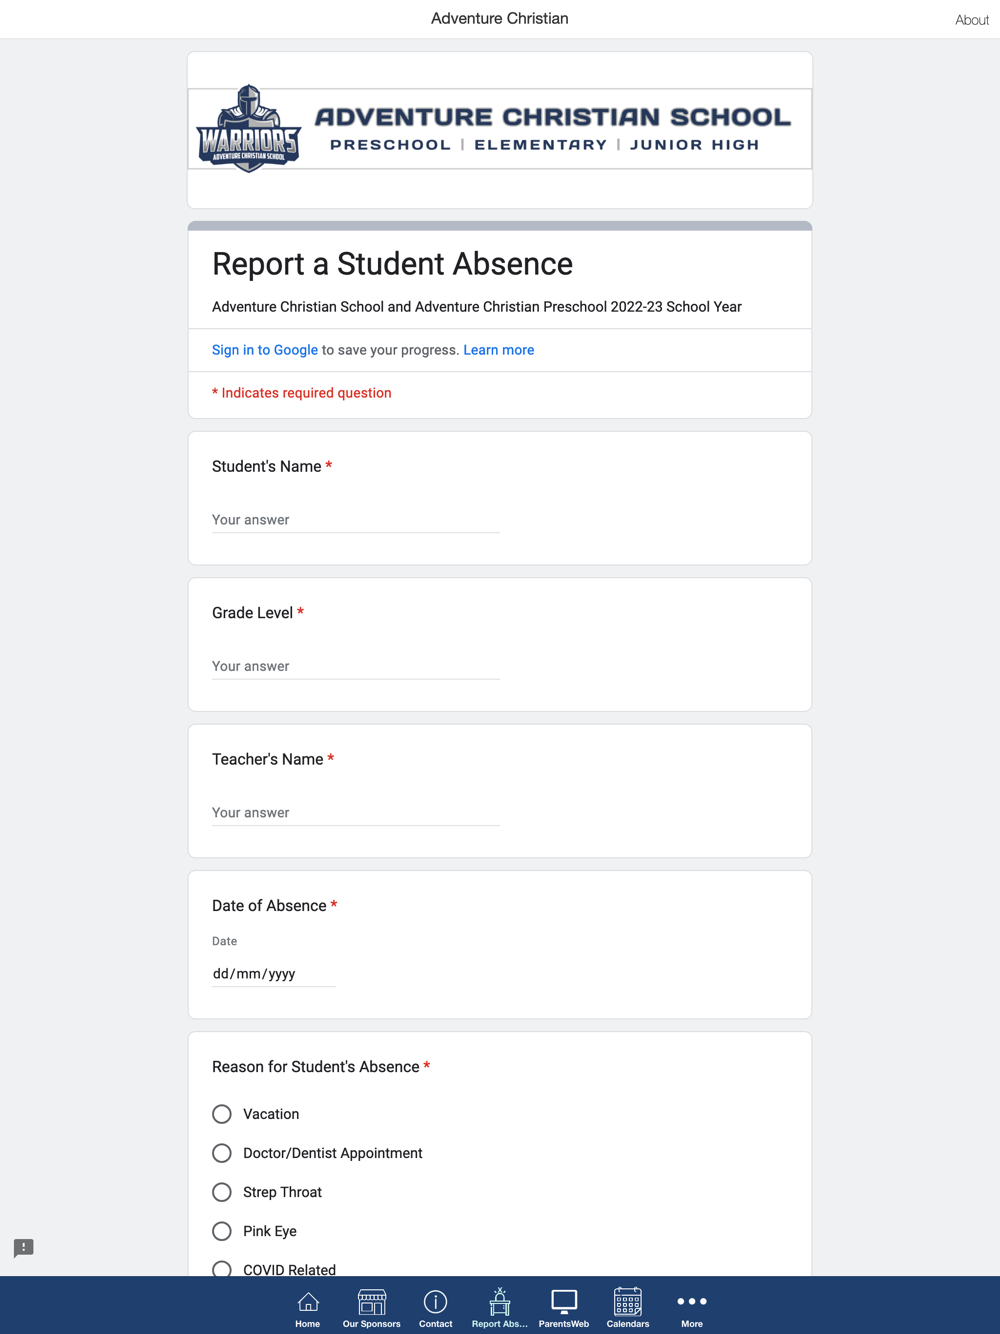Open the About page link
The height and width of the screenshot is (1334, 1000).
tap(971, 20)
